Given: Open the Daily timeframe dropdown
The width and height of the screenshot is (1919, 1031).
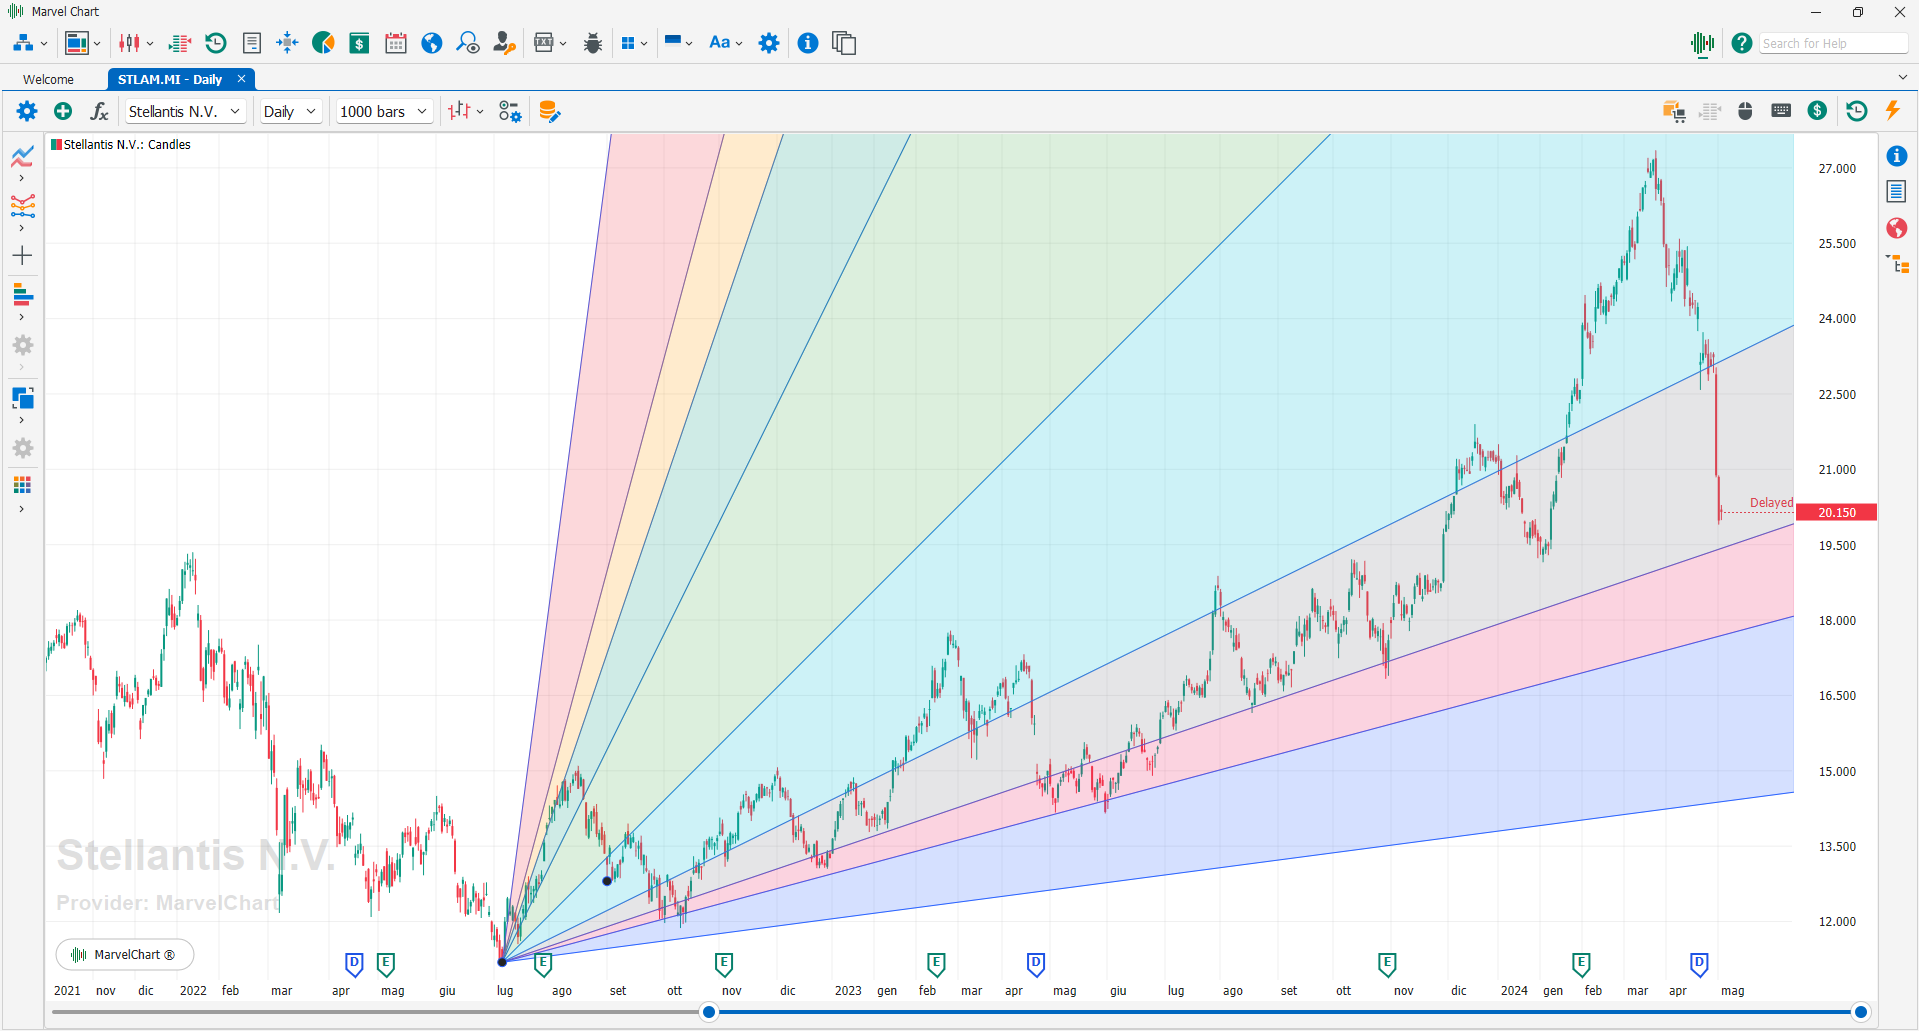Looking at the screenshot, I should click(x=290, y=111).
